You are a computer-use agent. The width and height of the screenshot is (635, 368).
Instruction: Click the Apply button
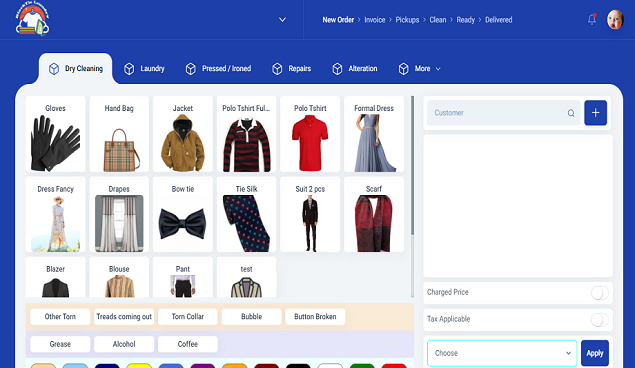click(595, 353)
